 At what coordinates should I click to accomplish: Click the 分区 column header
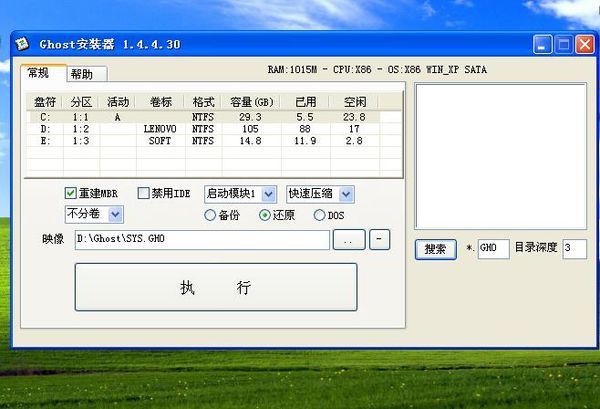pyautogui.click(x=81, y=102)
